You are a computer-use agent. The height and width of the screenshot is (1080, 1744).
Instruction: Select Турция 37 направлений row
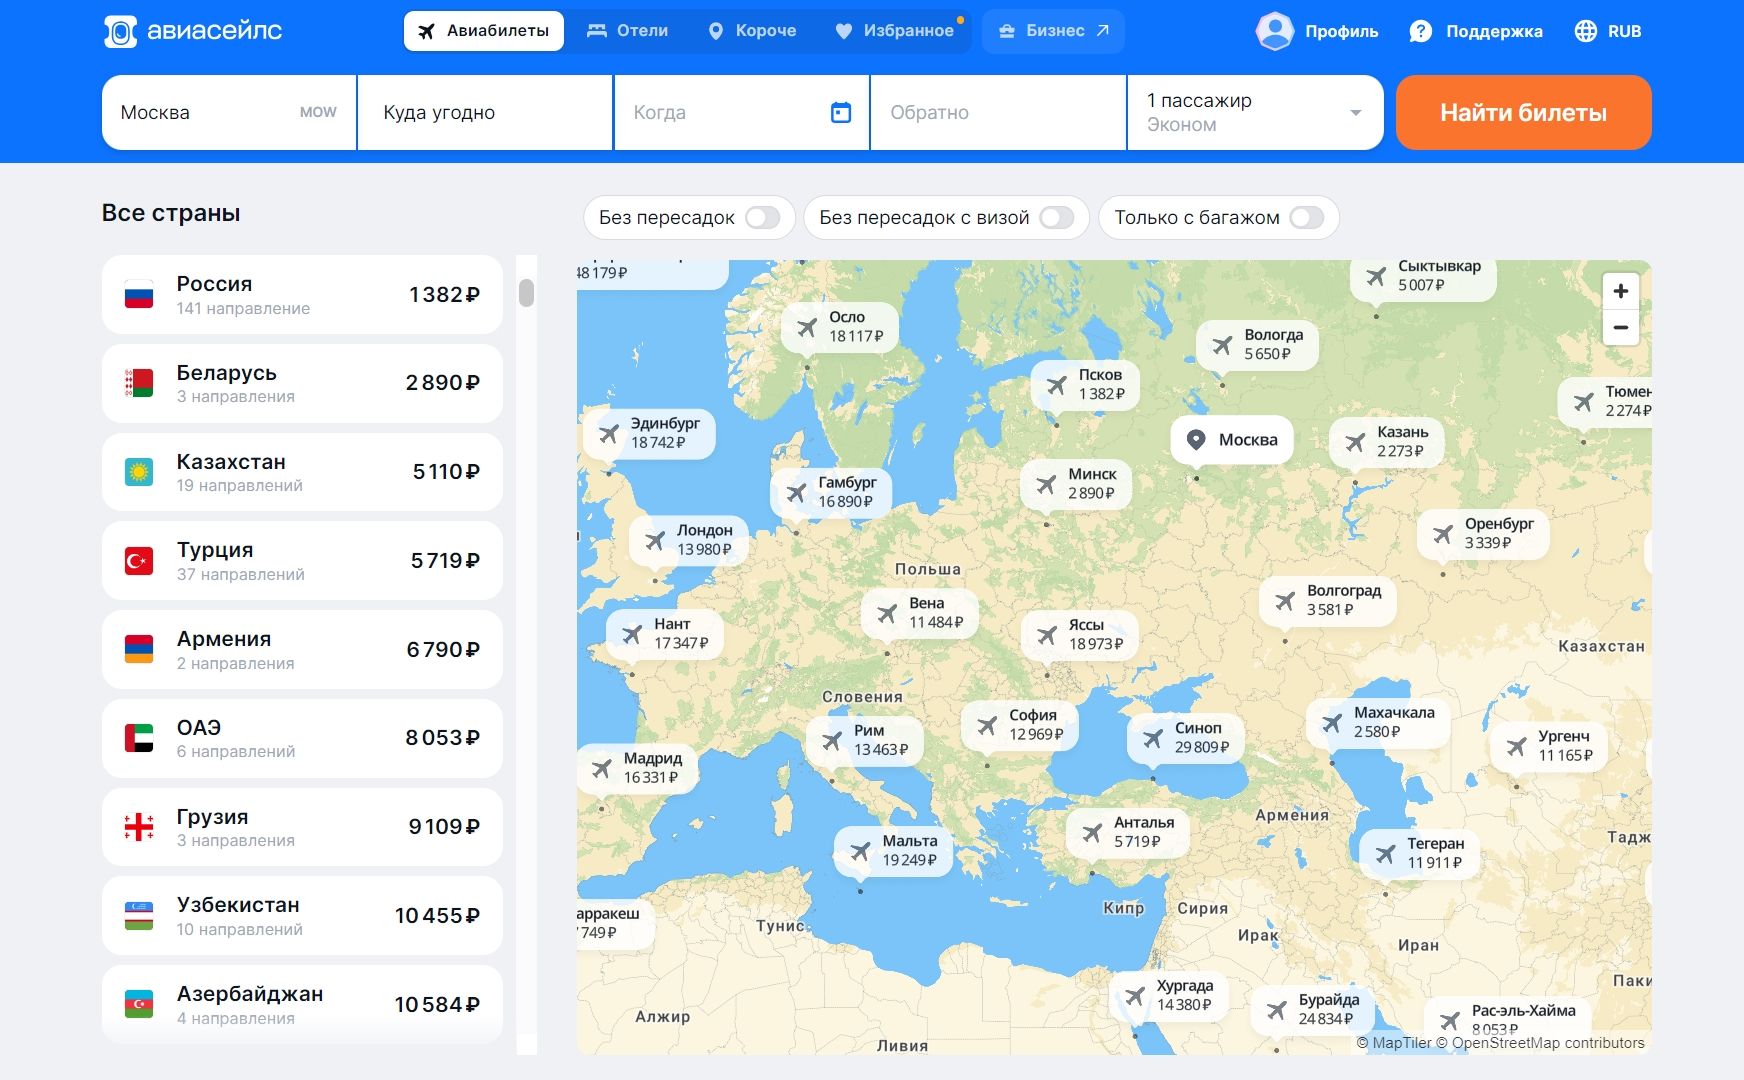[302, 561]
